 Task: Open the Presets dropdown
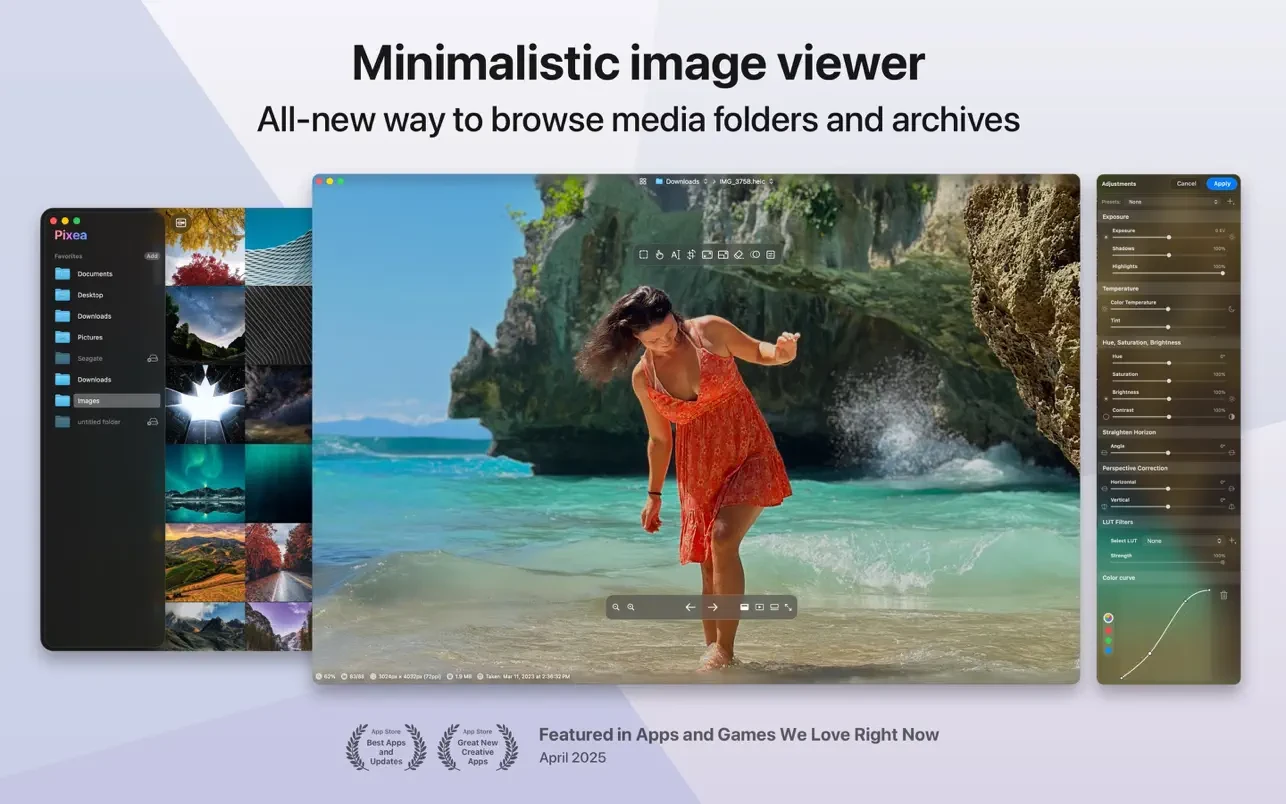coord(1172,202)
